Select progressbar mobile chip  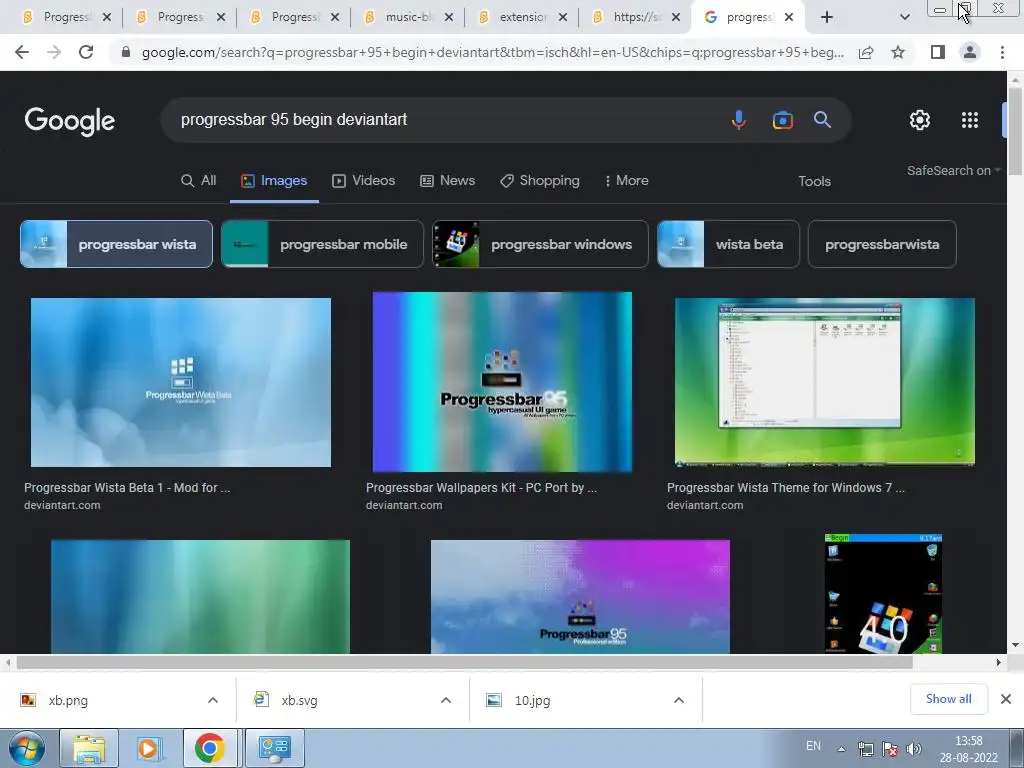coord(323,244)
